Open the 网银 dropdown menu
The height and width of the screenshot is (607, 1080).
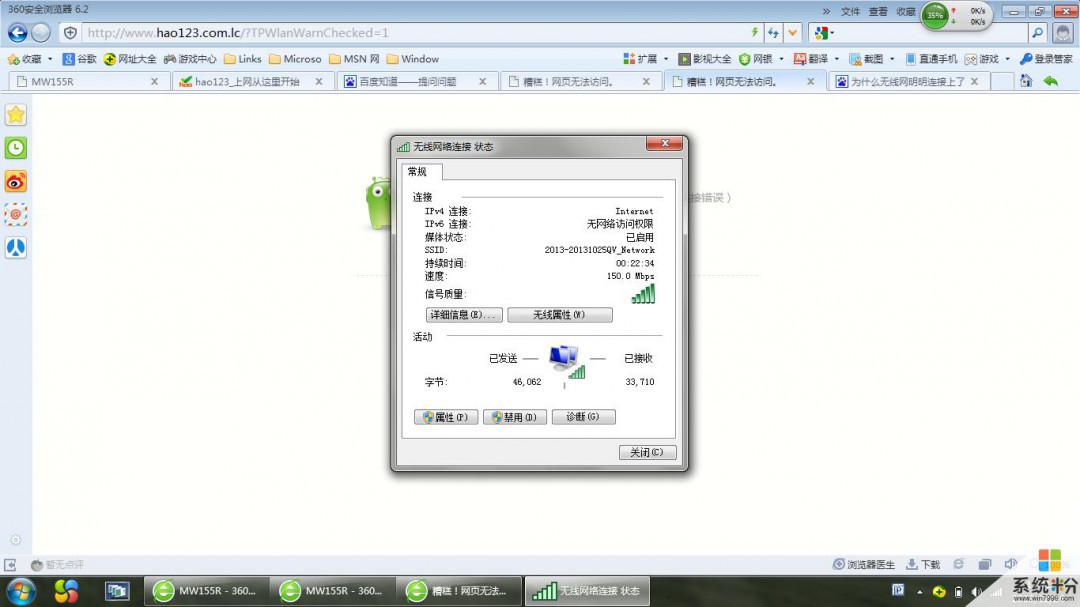(761, 59)
